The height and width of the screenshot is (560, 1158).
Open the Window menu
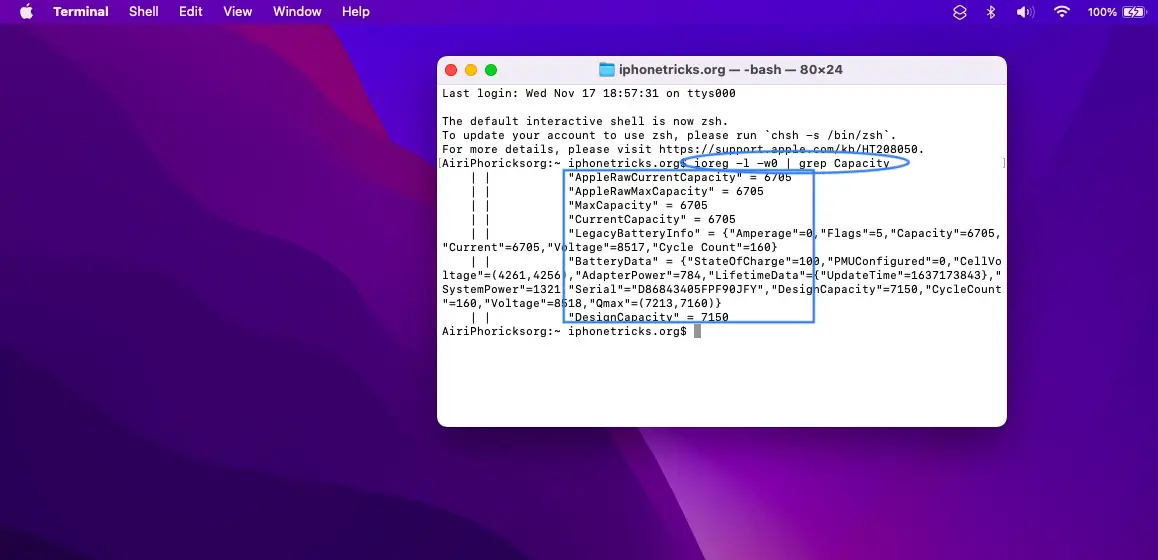297,12
